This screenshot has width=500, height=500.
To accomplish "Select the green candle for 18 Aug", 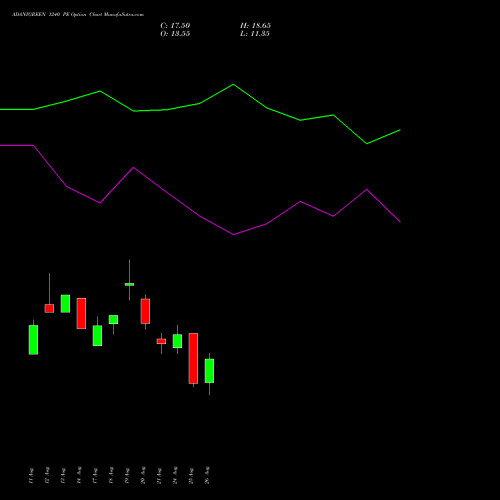I will point(113,319).
